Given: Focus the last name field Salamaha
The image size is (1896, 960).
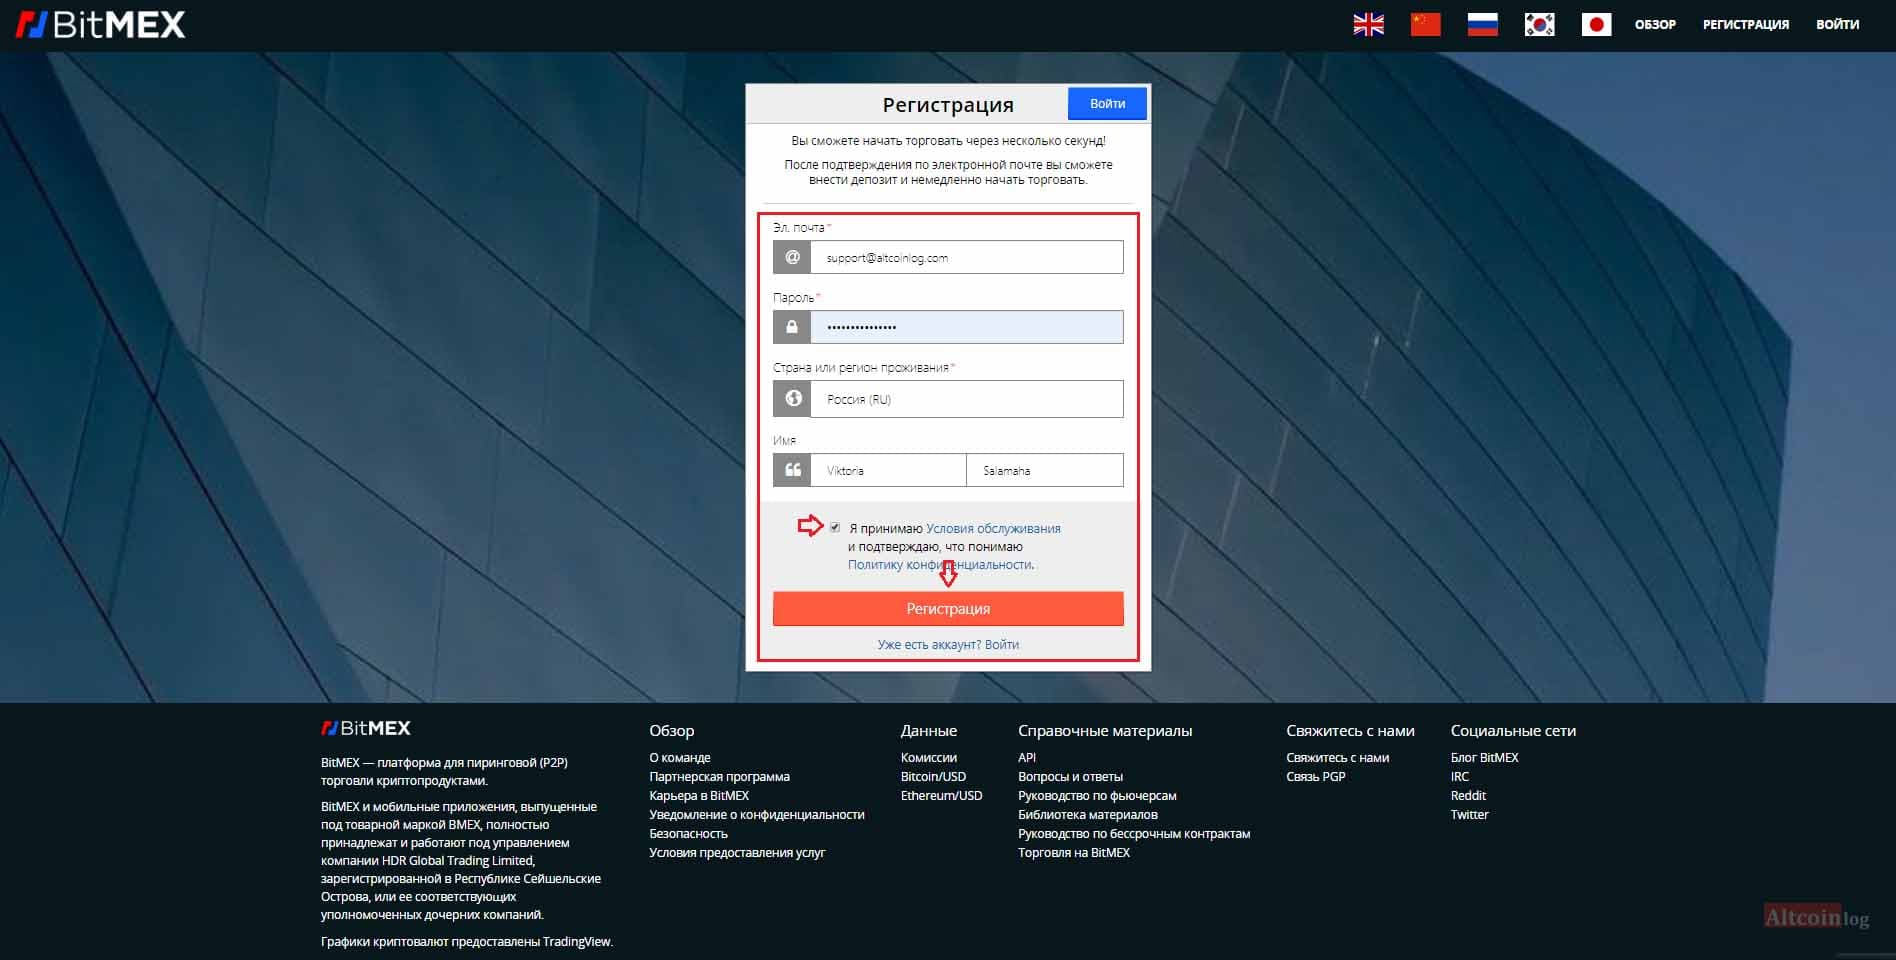Looking at the screenshot, I should (1045, 470).
